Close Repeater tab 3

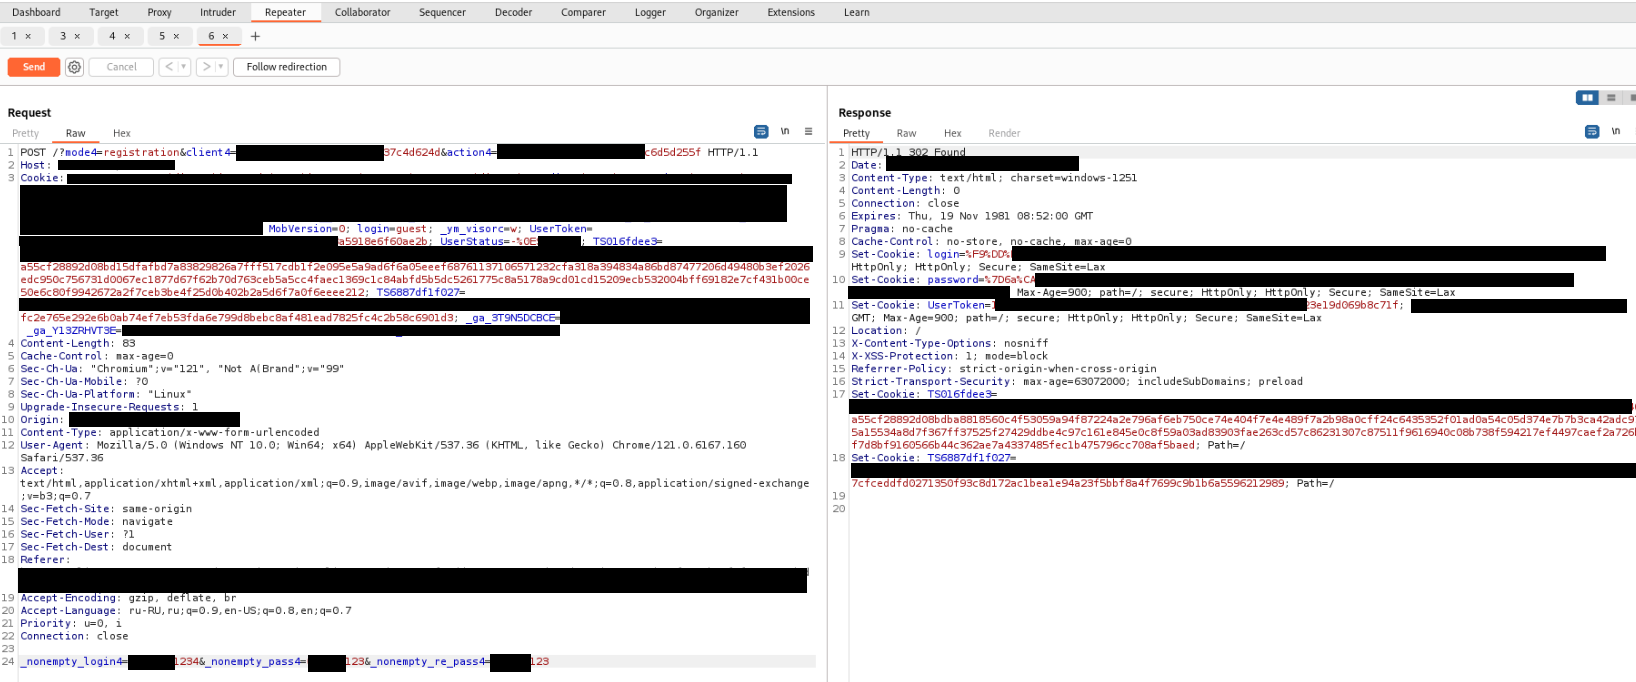[77, 36]
